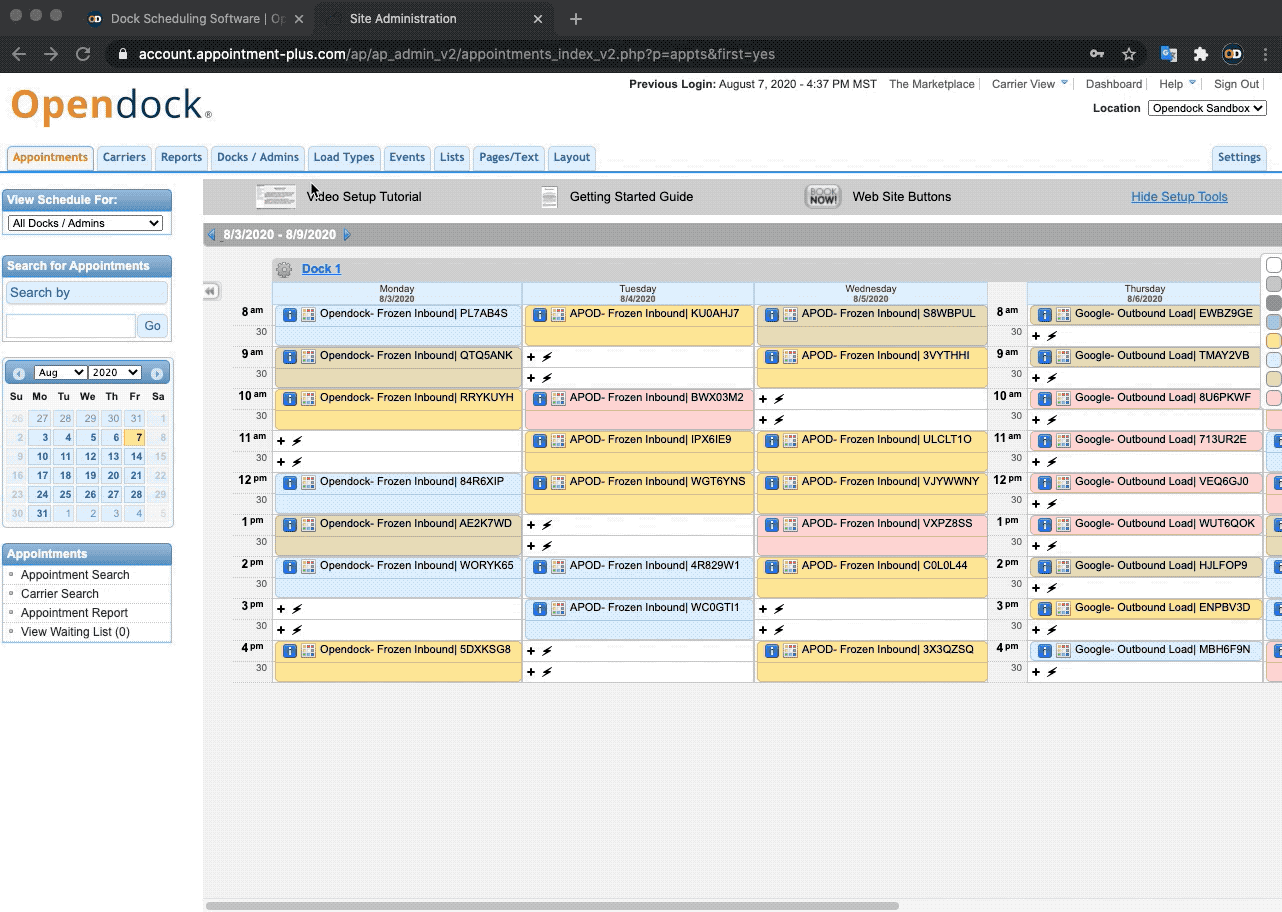This screenshot has height=912, width=1282.
Task: Open the month selector showing Aug
Action: [x=60, y=372]
